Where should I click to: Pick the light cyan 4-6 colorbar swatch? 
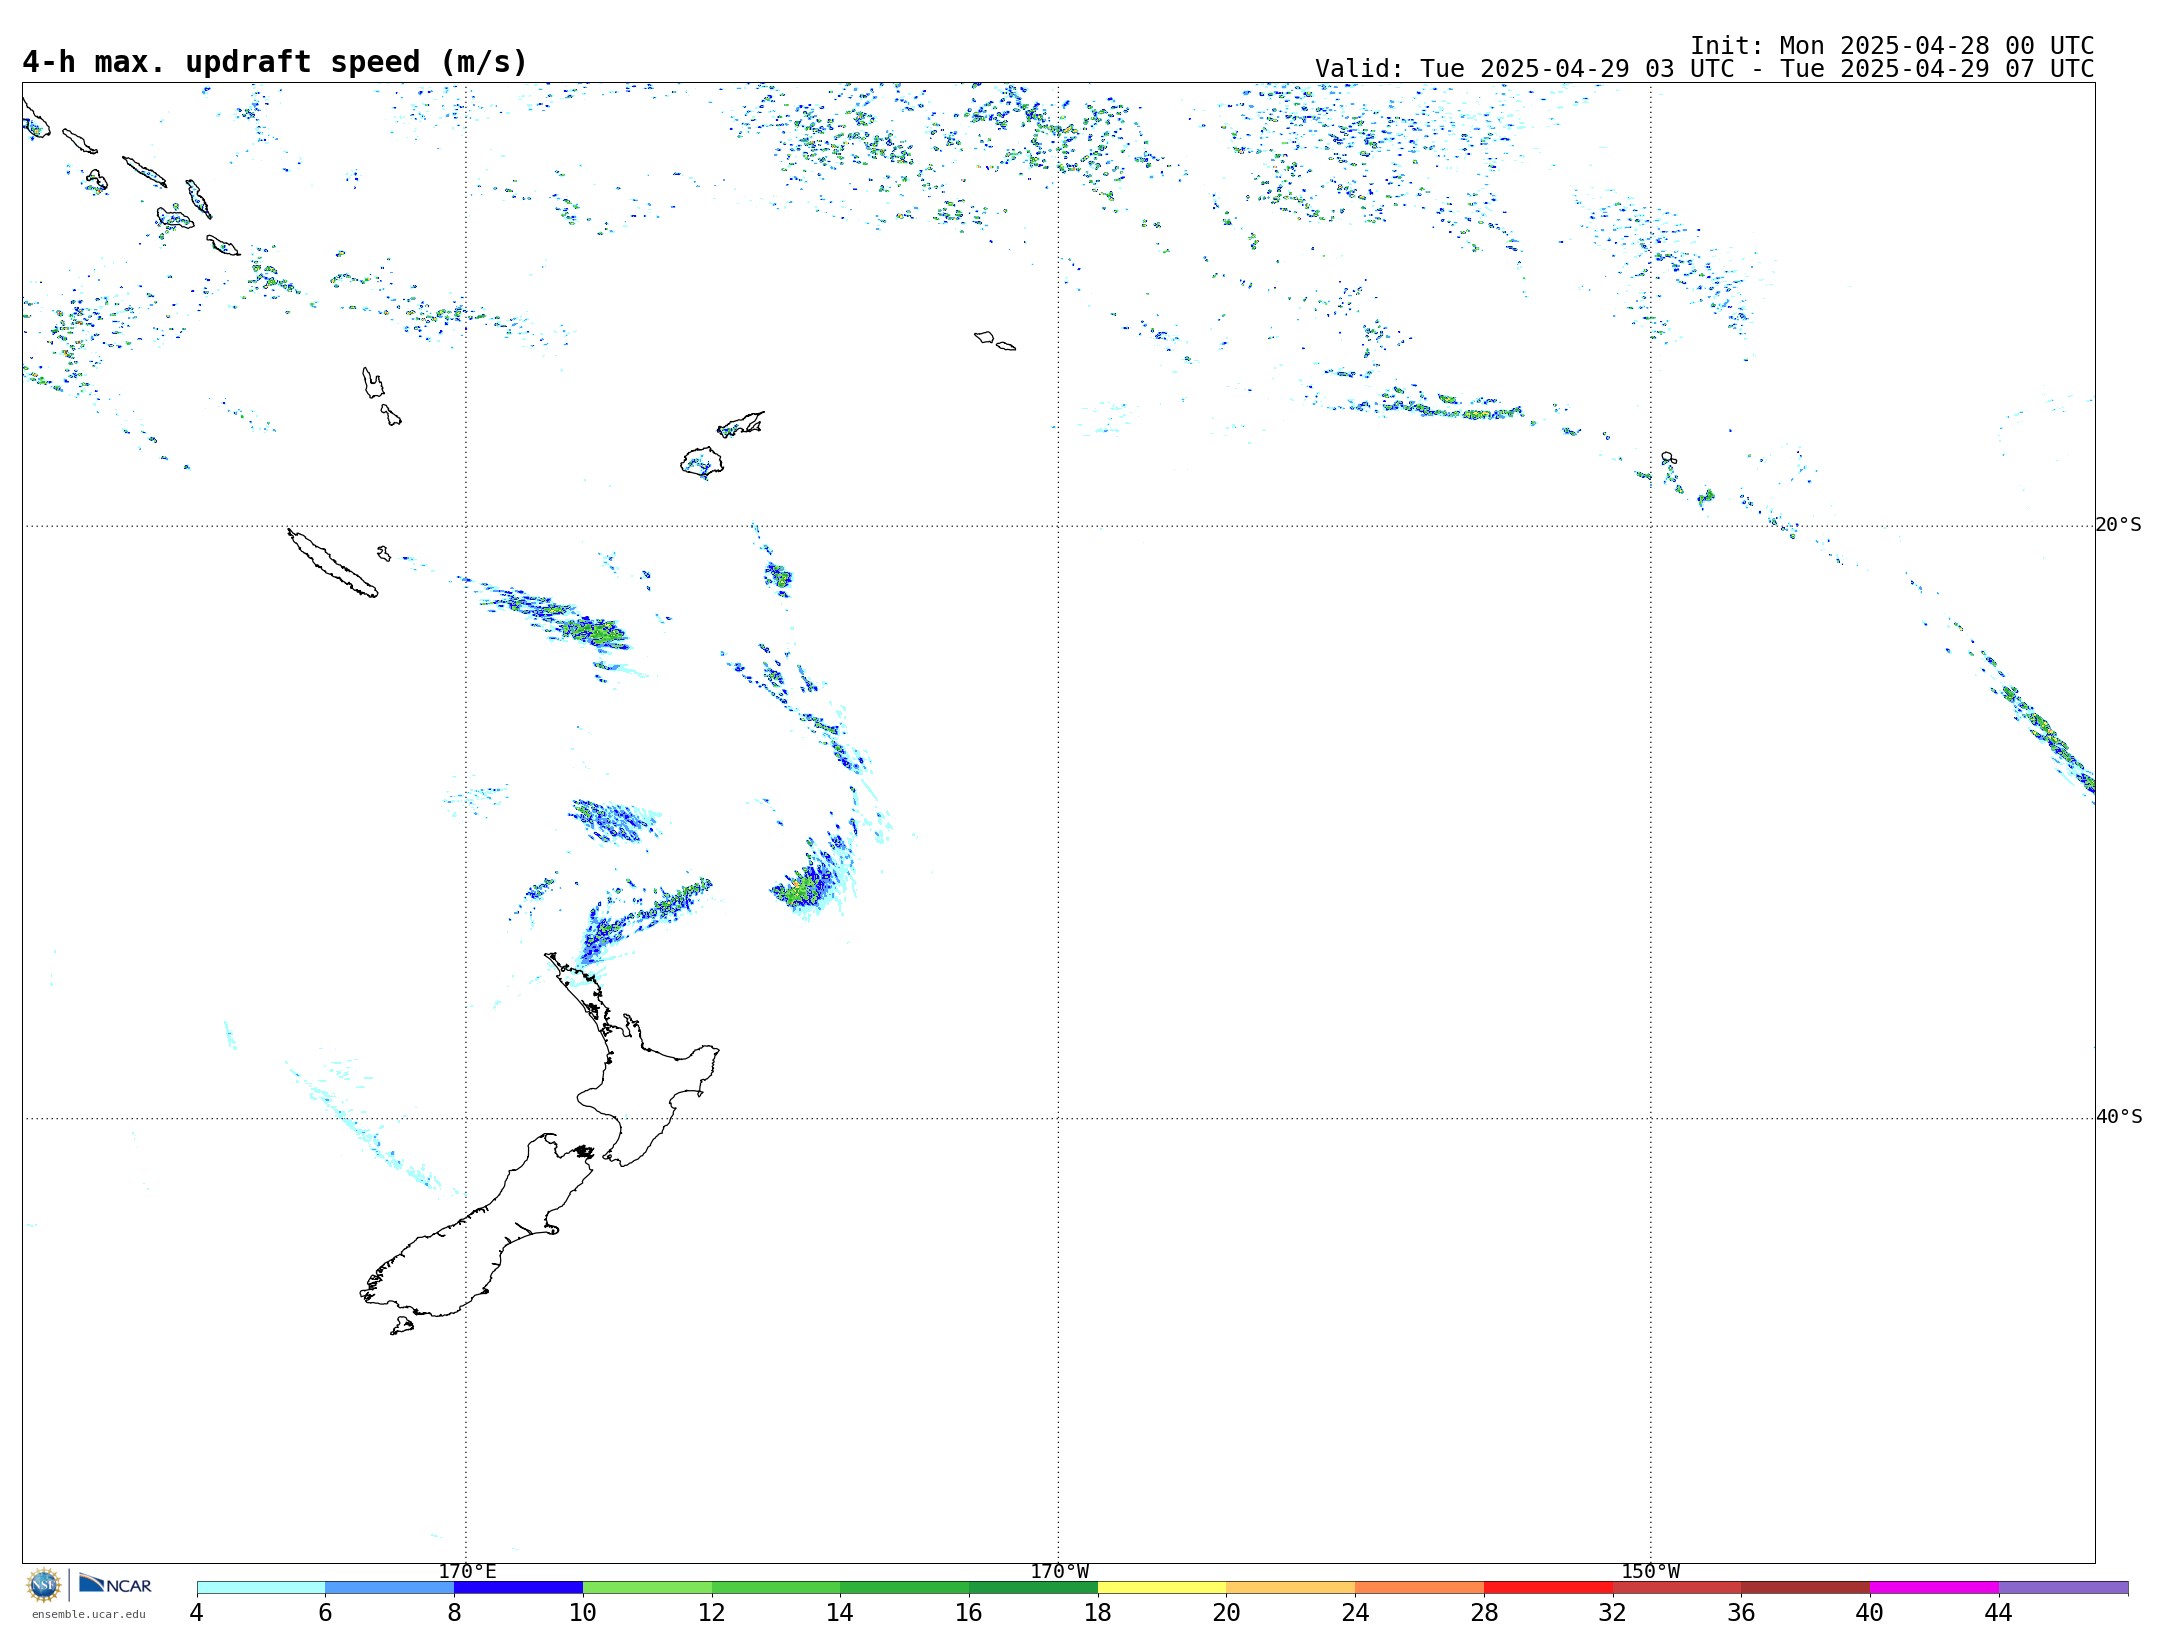(x=261, y=1587)
